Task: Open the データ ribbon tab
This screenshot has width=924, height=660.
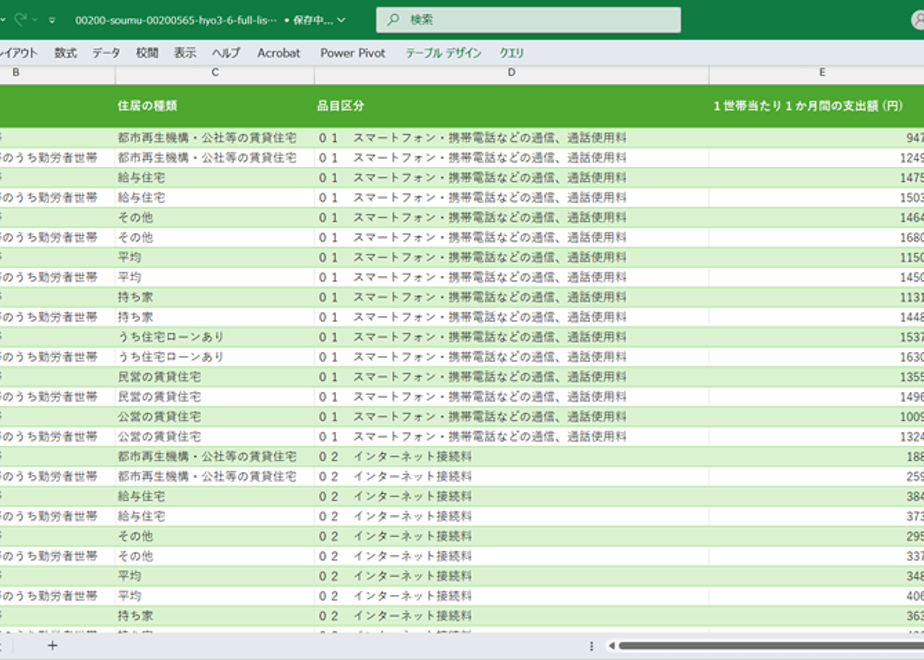Action: point(106,53)
